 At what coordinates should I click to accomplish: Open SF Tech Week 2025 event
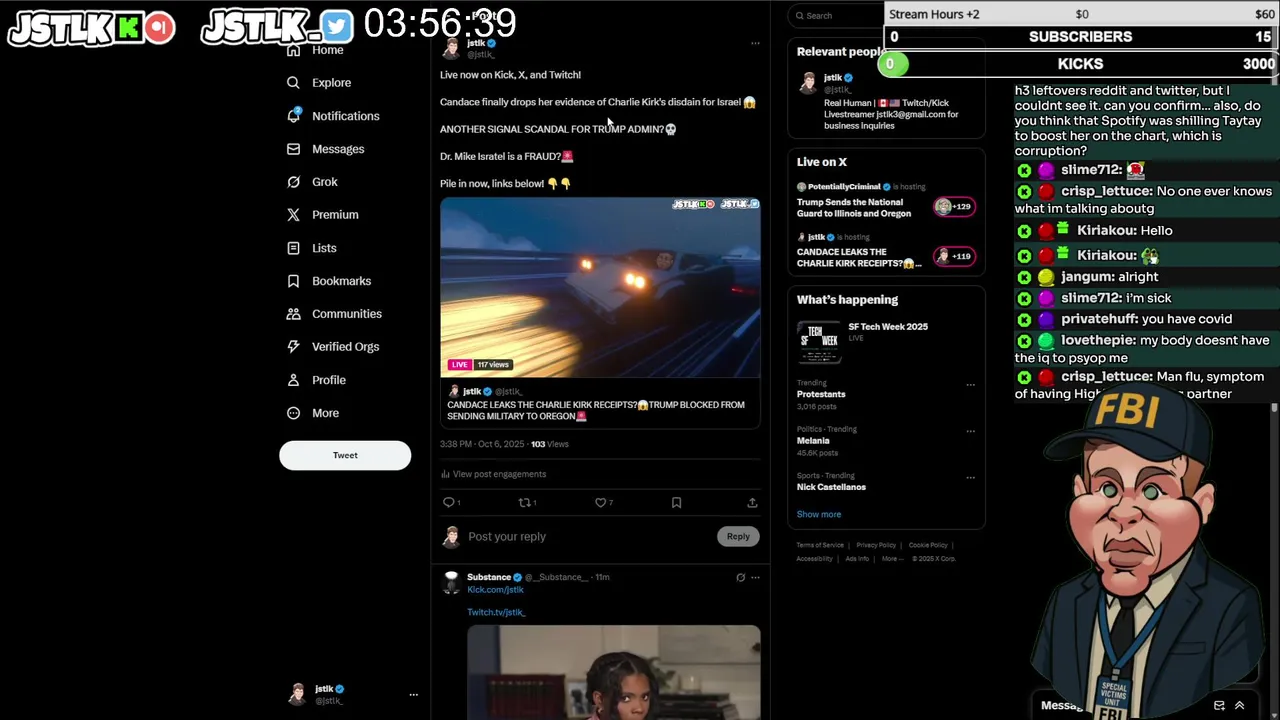[887, 341]
